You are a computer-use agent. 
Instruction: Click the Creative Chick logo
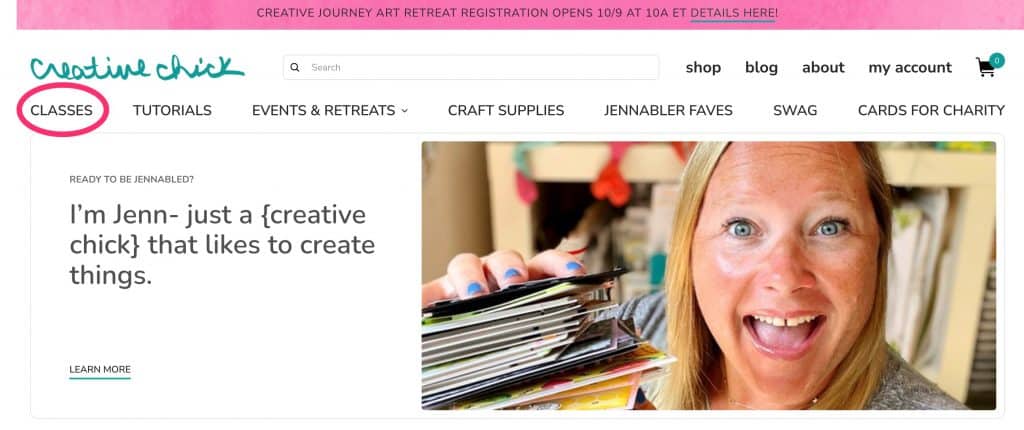[137, 67]
